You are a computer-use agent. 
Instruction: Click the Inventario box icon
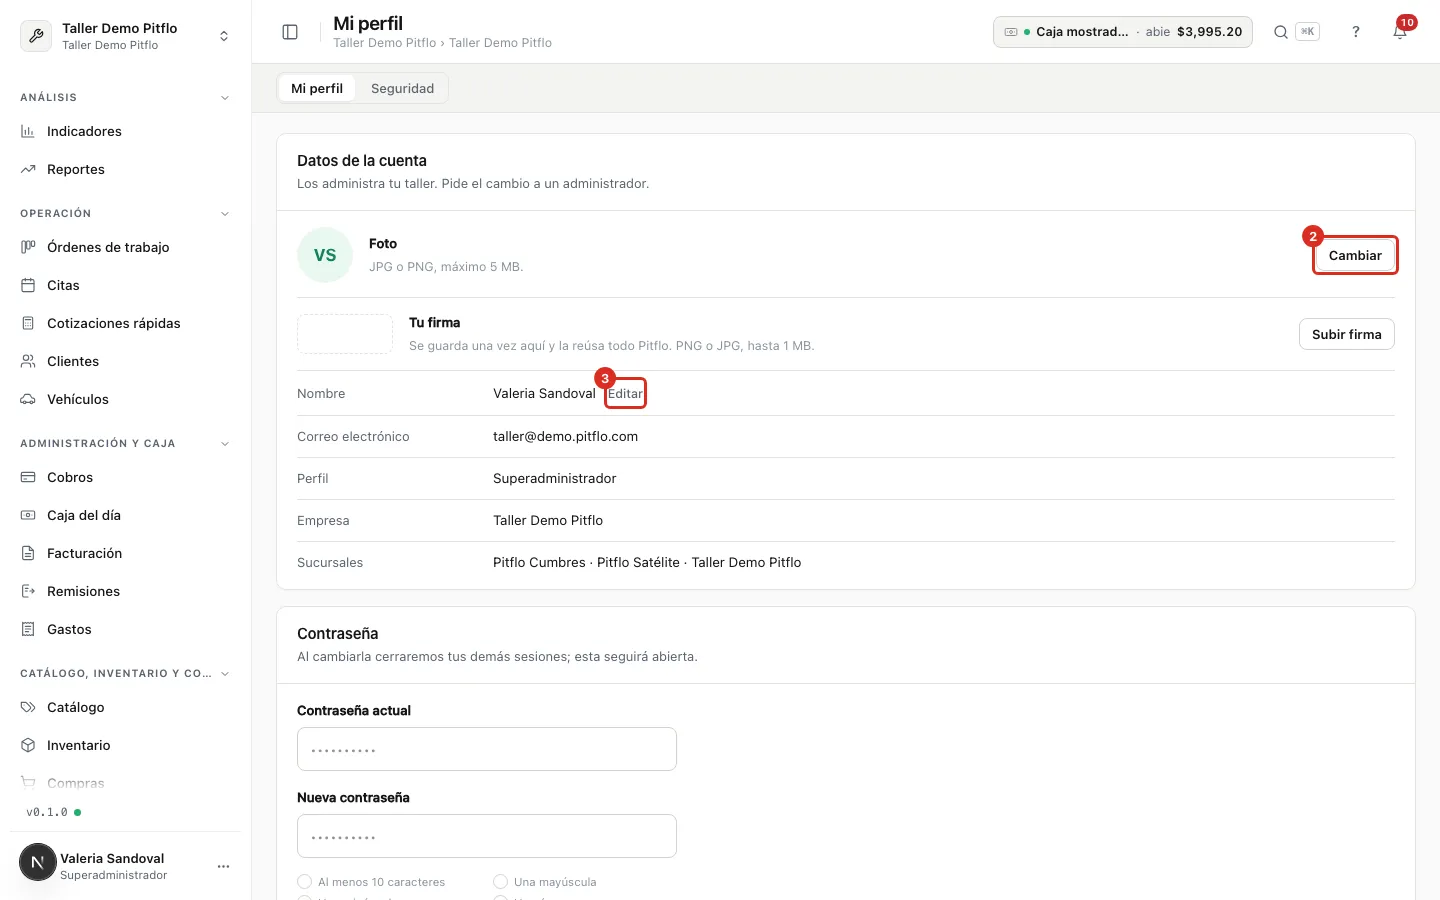28,745
